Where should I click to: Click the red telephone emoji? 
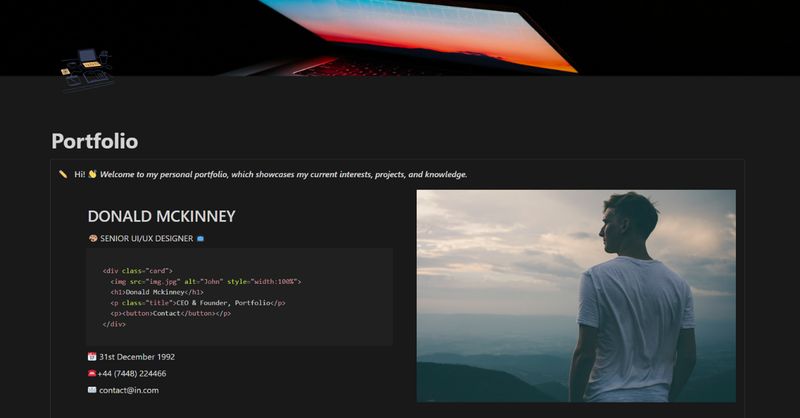pyautogui.click(x=92, y=373)
